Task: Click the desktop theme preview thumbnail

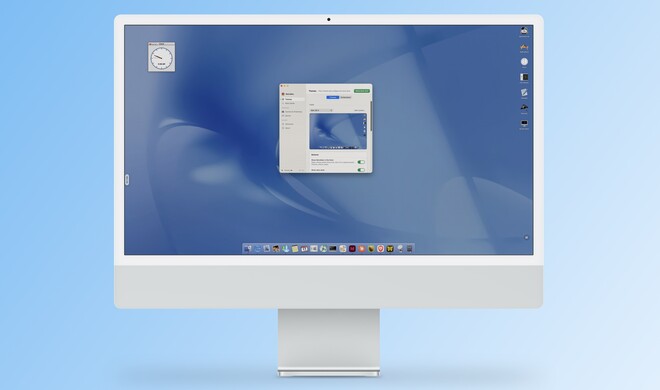Action: pyautogui.click(x=338, y=131)
